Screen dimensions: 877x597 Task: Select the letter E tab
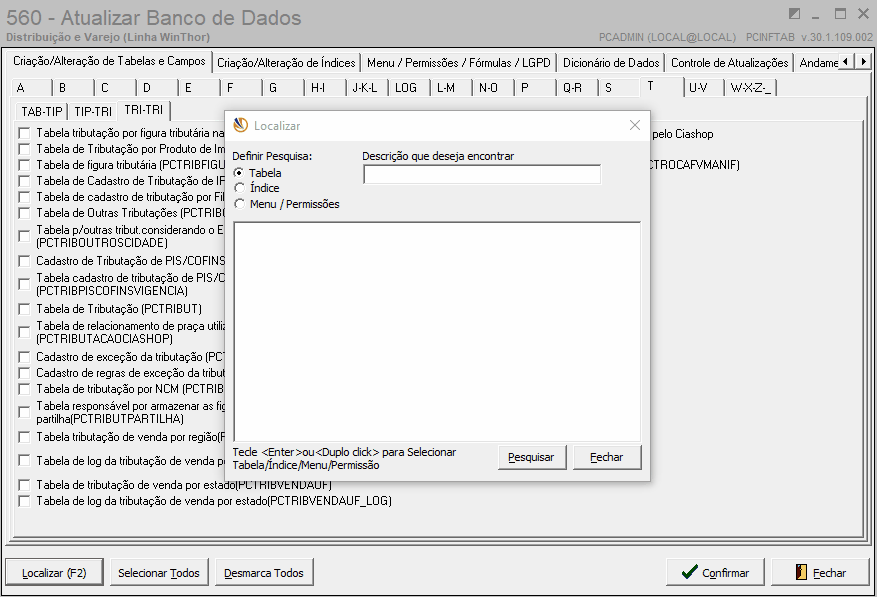pyautogui.click(x=199, y=88)
